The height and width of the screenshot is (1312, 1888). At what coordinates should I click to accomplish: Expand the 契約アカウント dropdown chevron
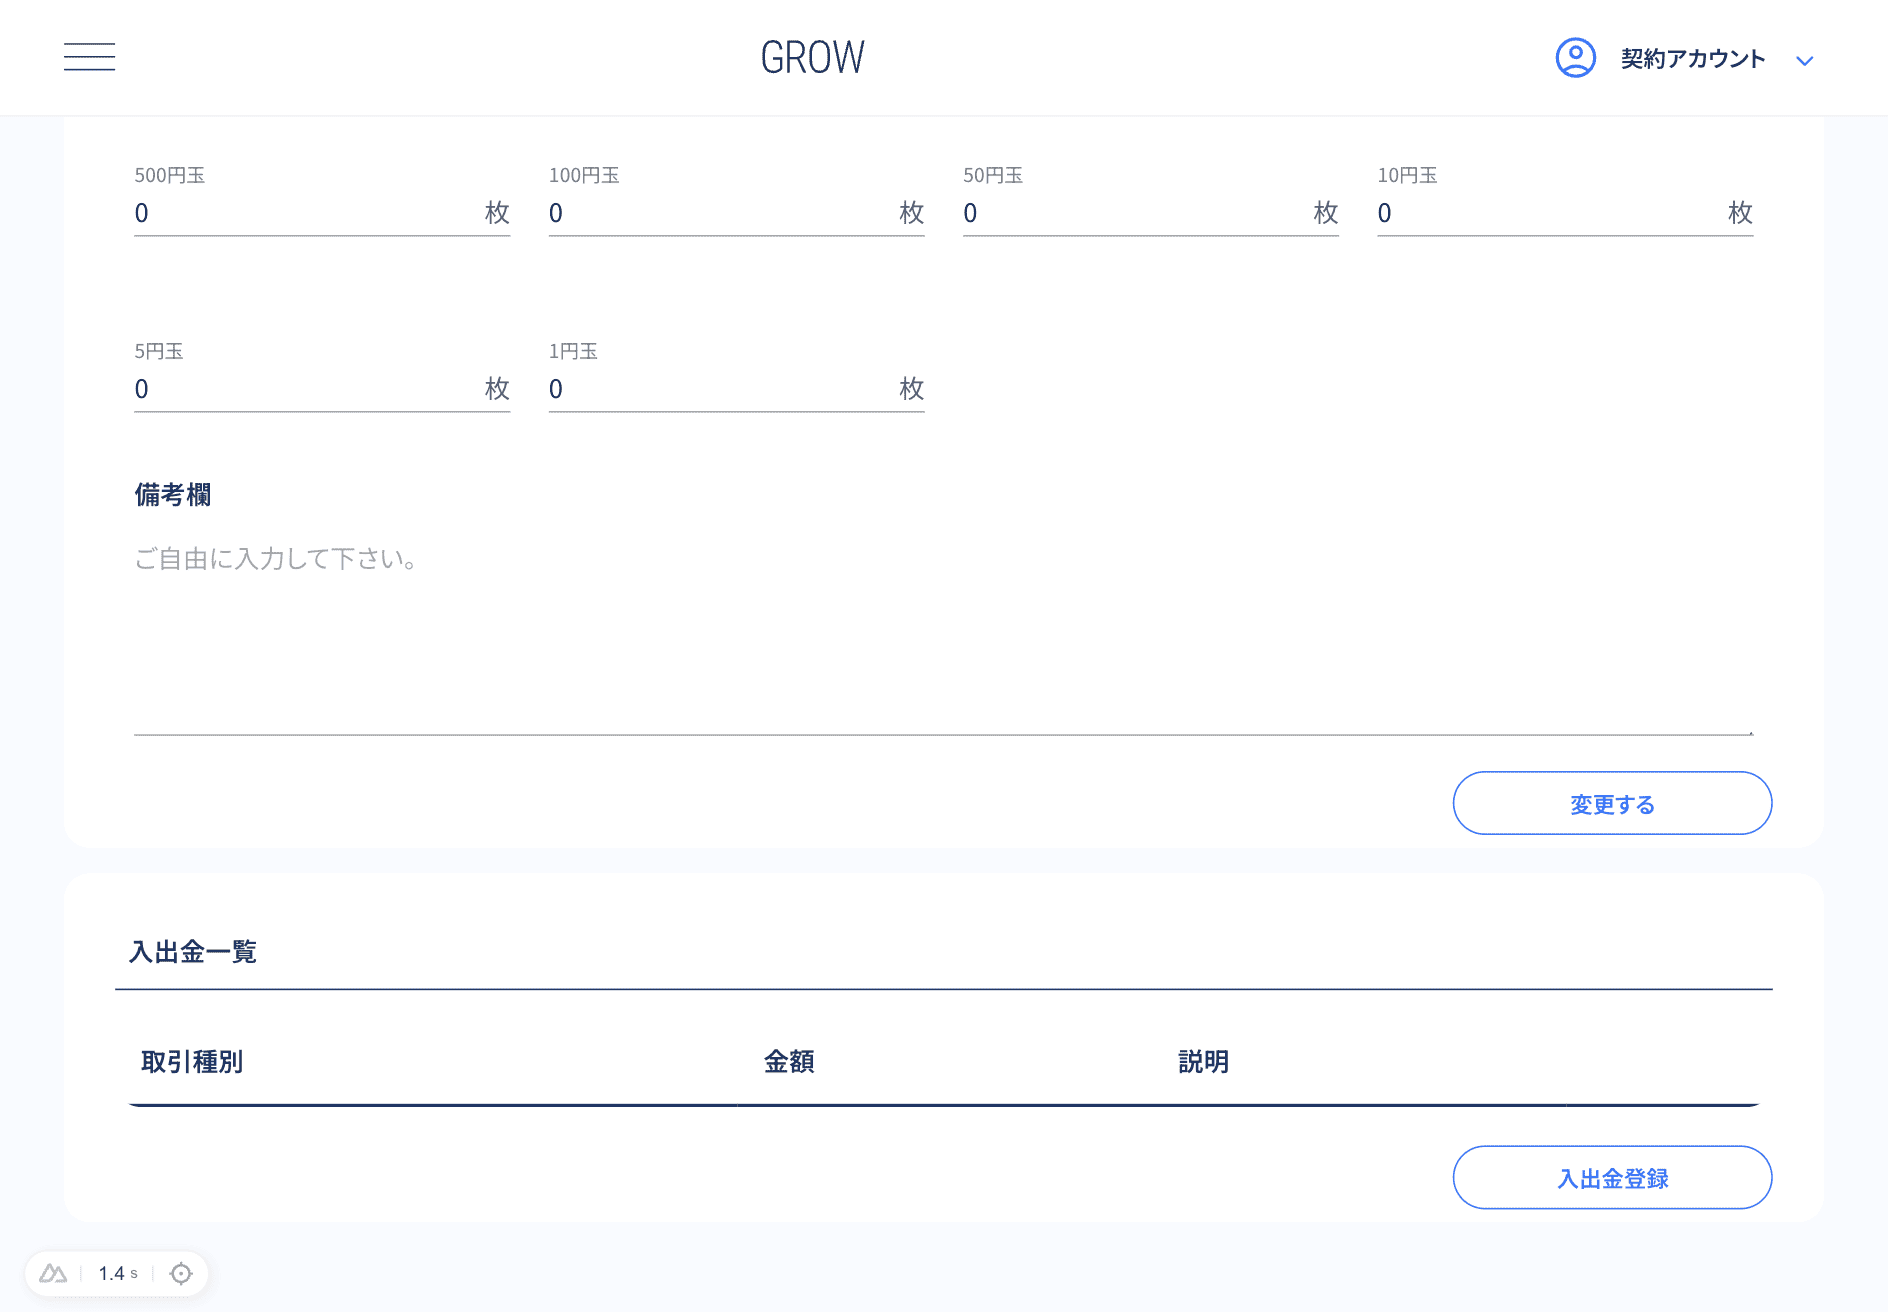1804,61
